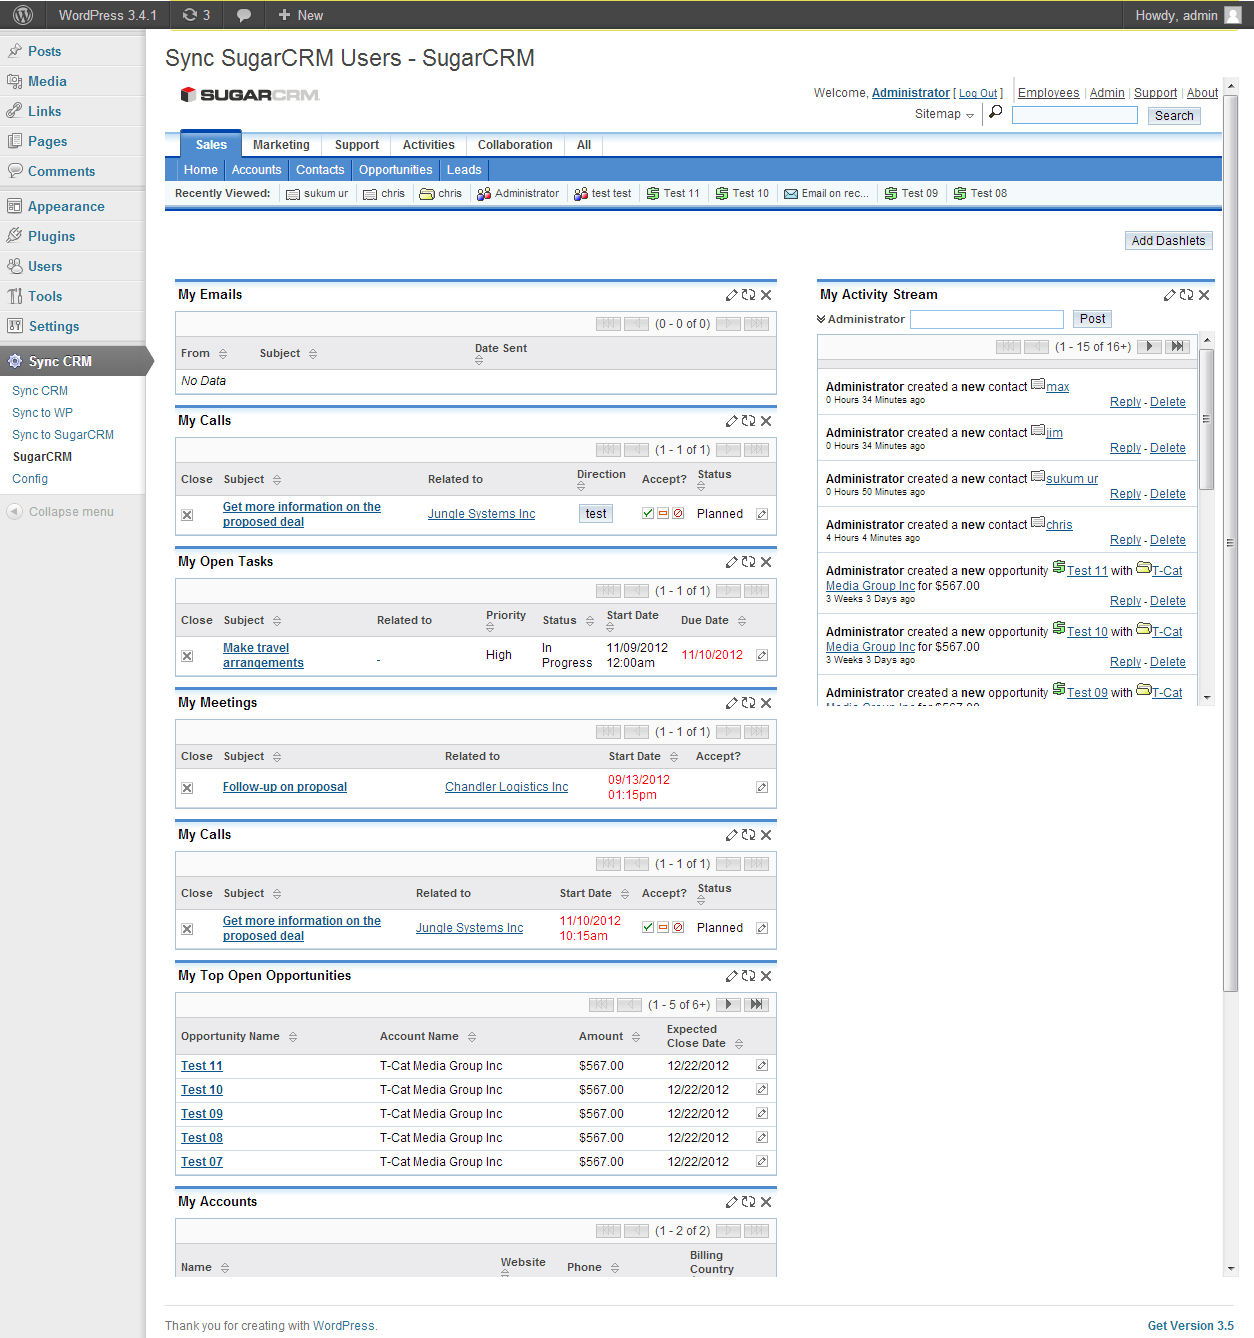Jump to last page of Activity Stream
Screen dimensions: 1254x1338
[x=1178, y=346]
